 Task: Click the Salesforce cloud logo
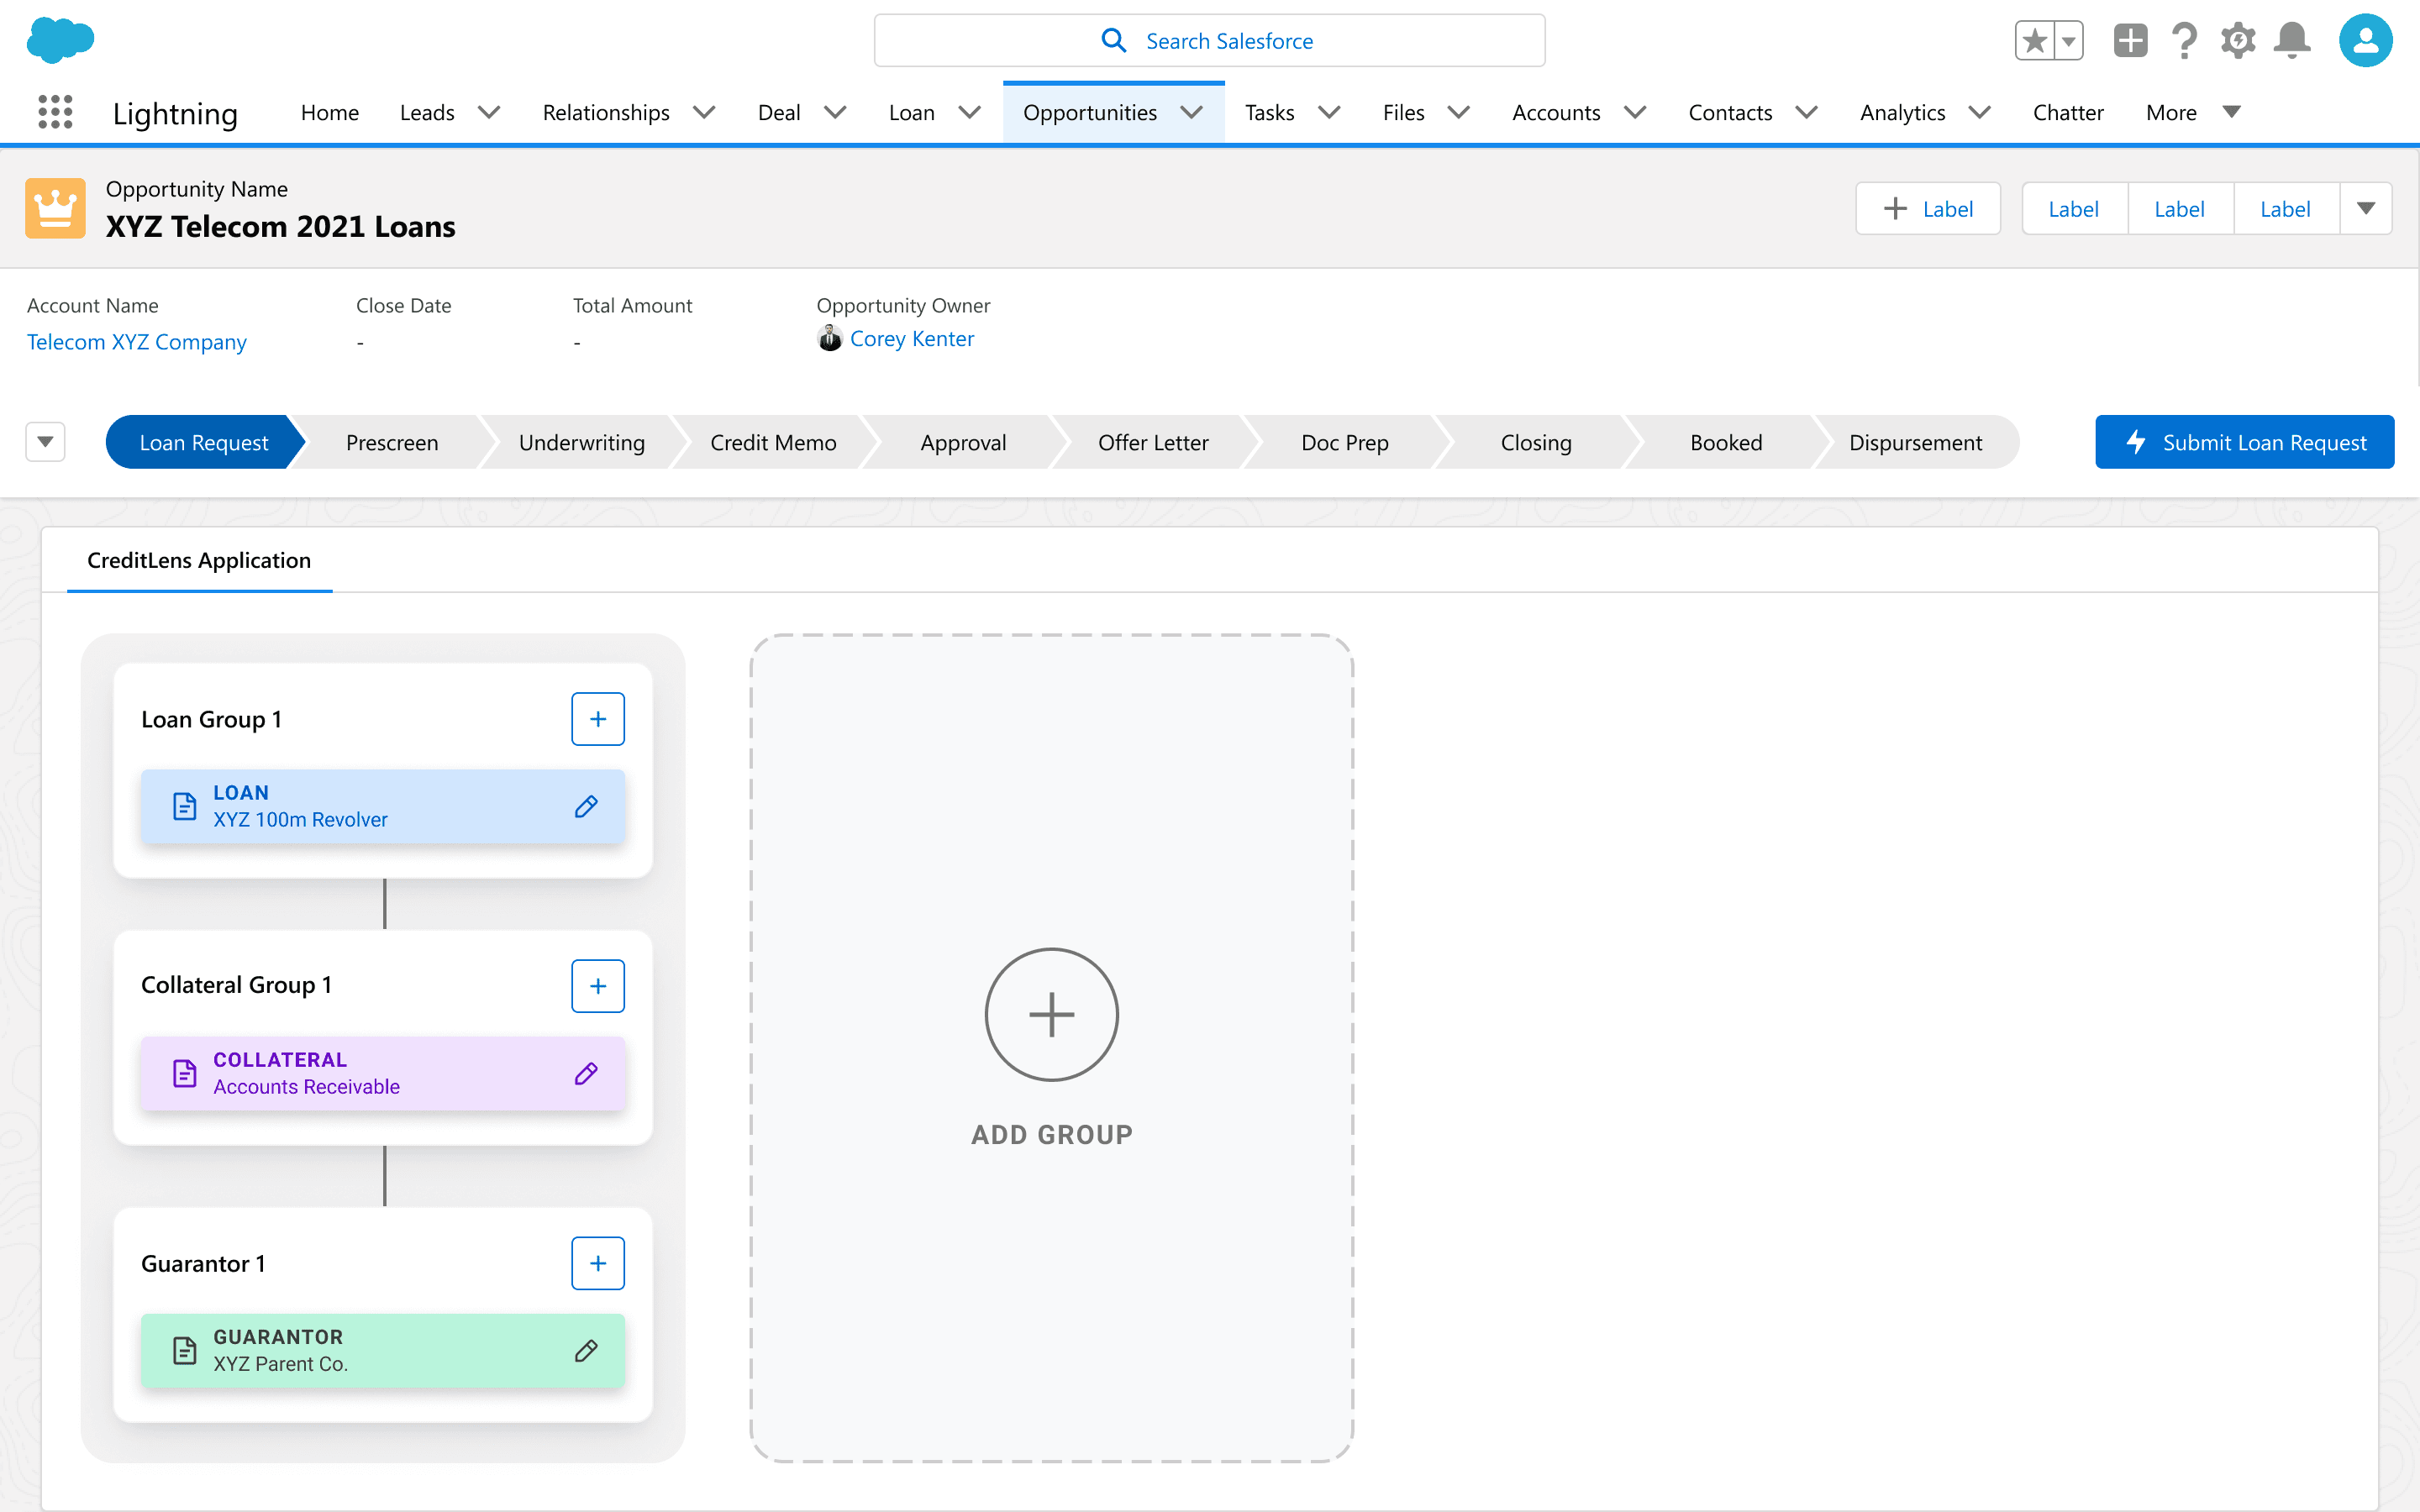[x=60, y=40]
